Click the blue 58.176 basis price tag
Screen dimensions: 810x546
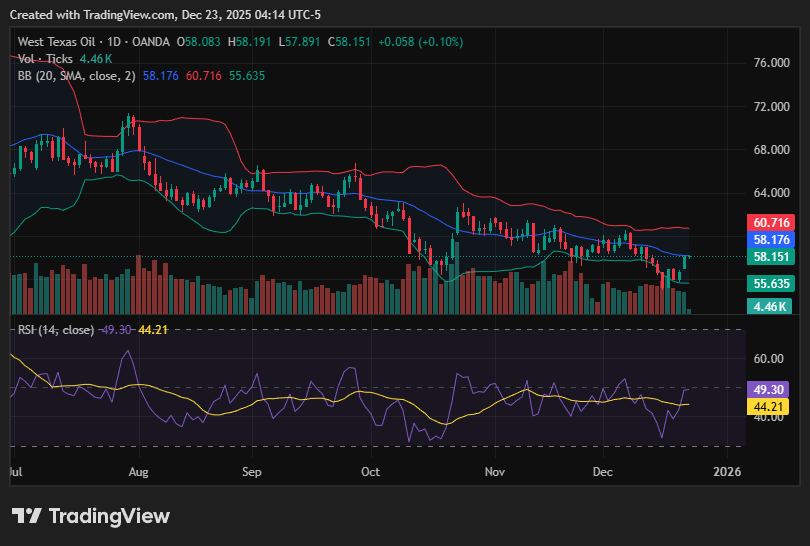pos(771,240)
